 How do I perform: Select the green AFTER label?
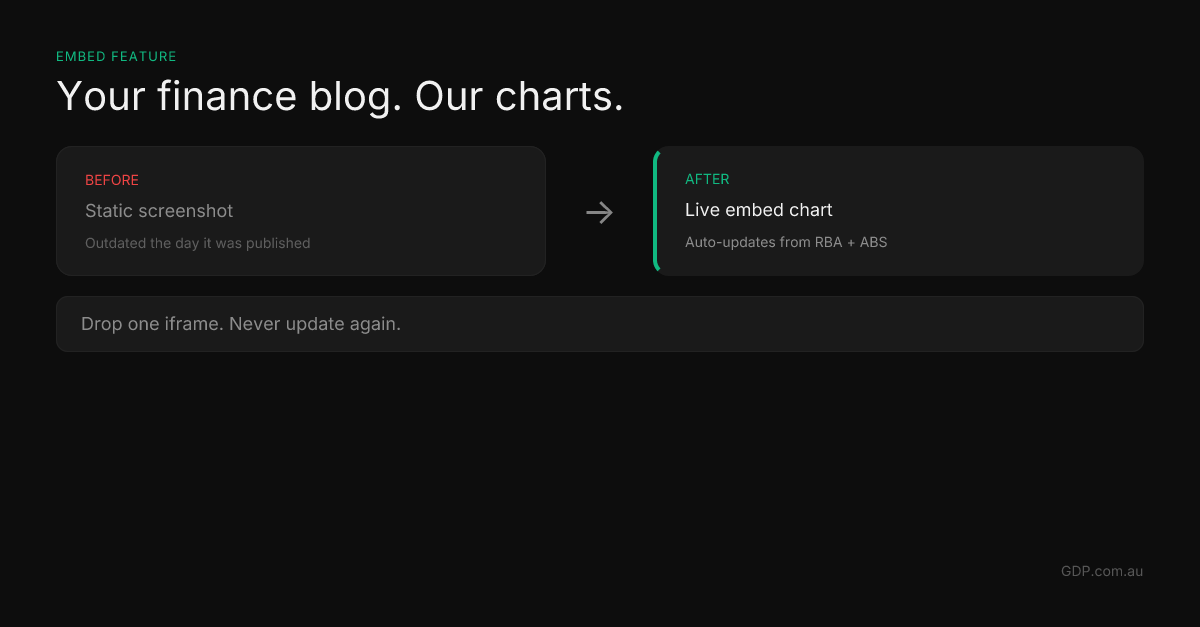tap(707, 180)
